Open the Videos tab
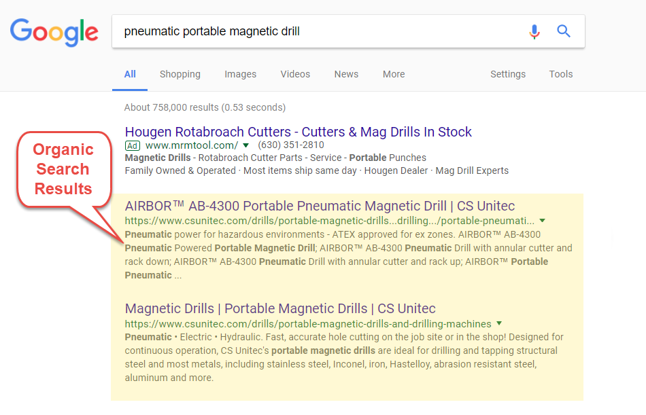 (295, 74)
